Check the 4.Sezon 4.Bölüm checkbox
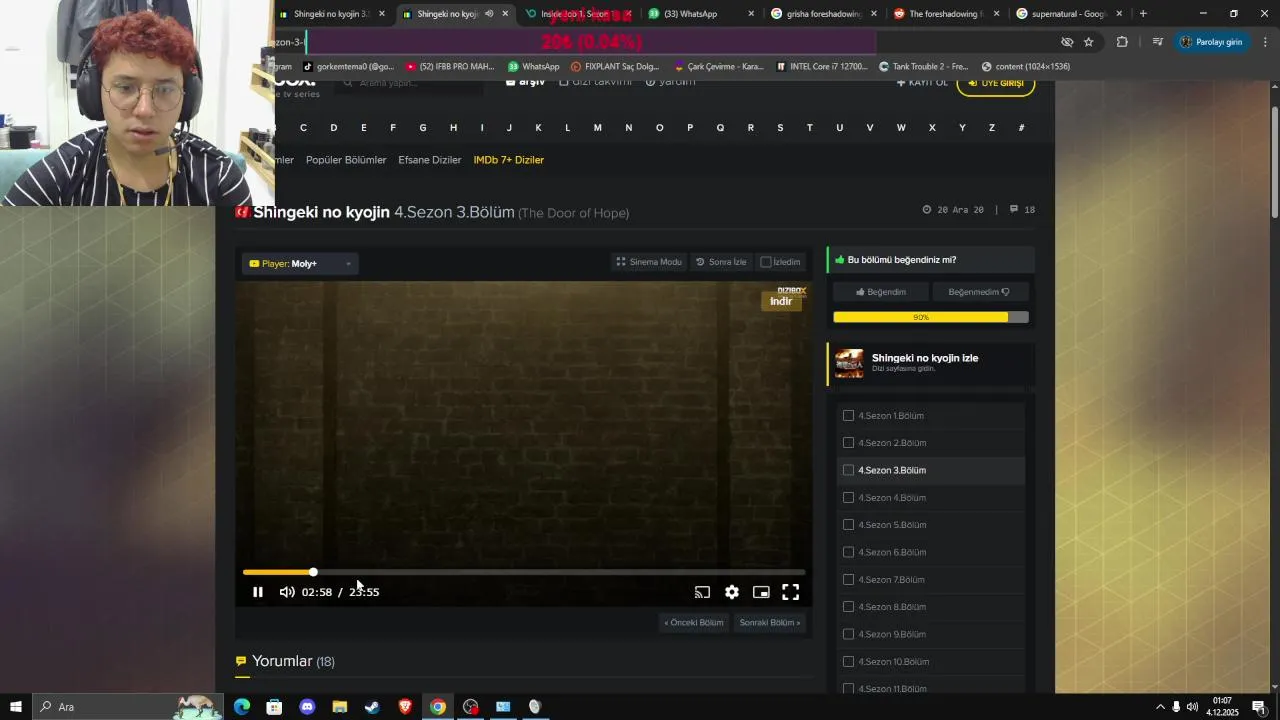Screen dimensions: 1280x720 848,498
